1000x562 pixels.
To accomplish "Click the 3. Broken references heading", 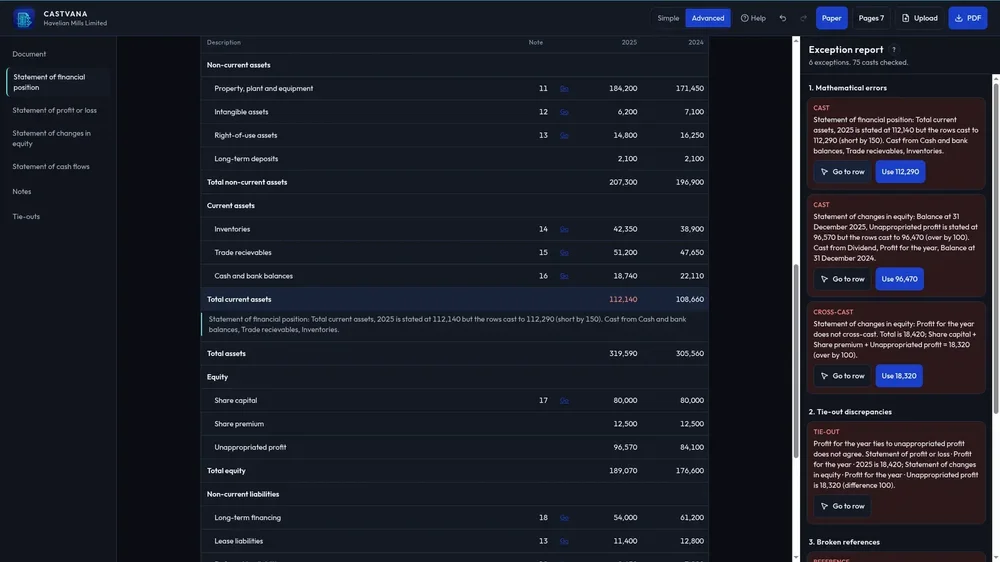I will pos(844,542).
